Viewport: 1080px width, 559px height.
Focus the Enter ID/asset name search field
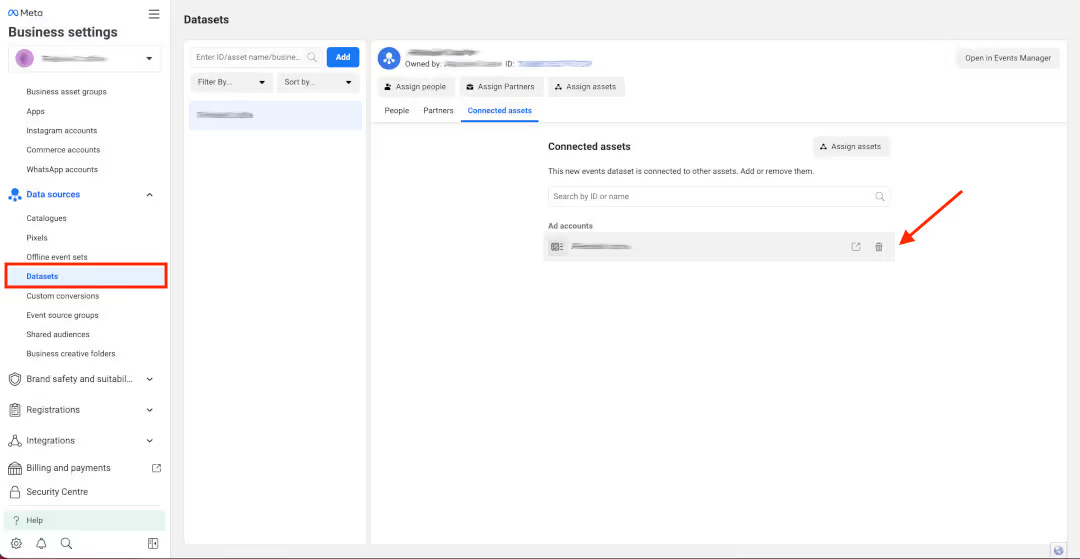(256, 57)
